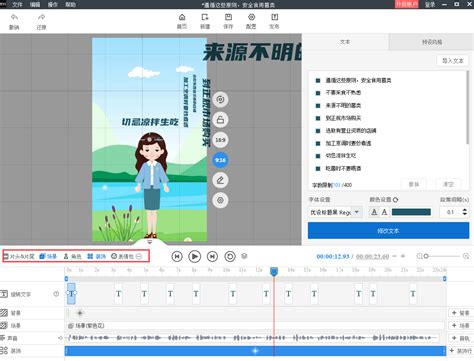Click the zoom-out magnifier on the timeline
The width and height of the screenshot is (474, 361).
coord(419,256)
